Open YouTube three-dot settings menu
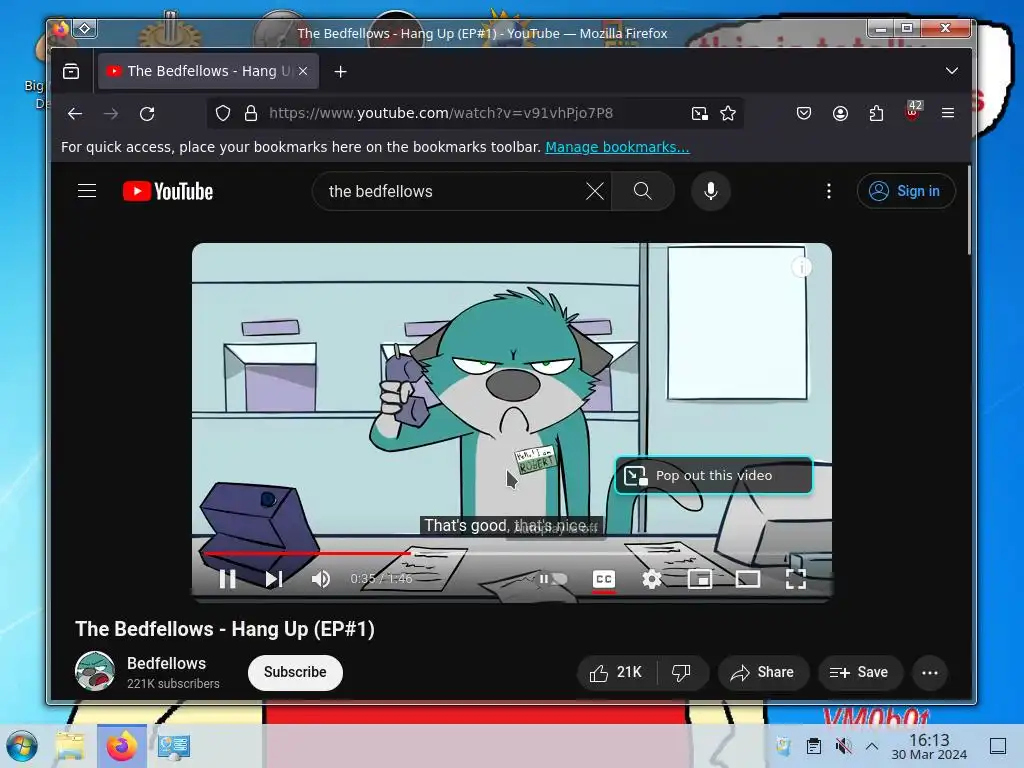The image size is (1024, 768). [x=829, y=191]
